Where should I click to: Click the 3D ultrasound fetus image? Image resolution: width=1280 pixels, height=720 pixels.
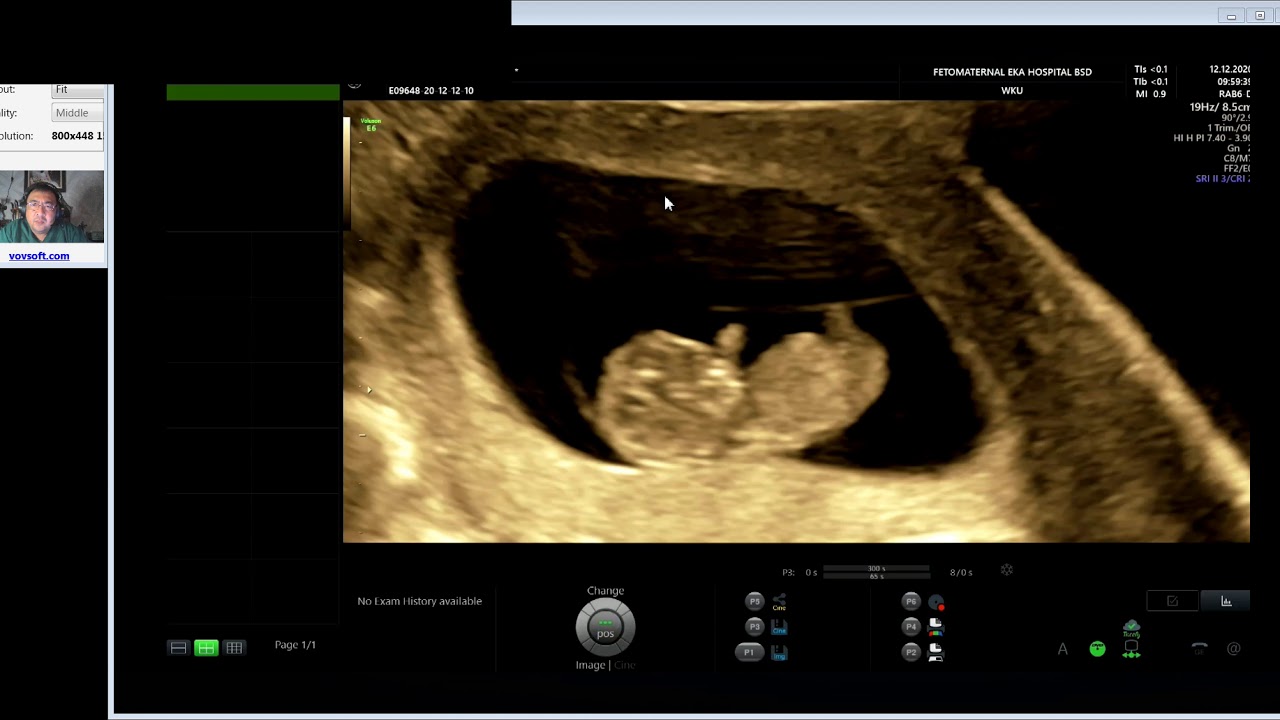click(796, 321)
